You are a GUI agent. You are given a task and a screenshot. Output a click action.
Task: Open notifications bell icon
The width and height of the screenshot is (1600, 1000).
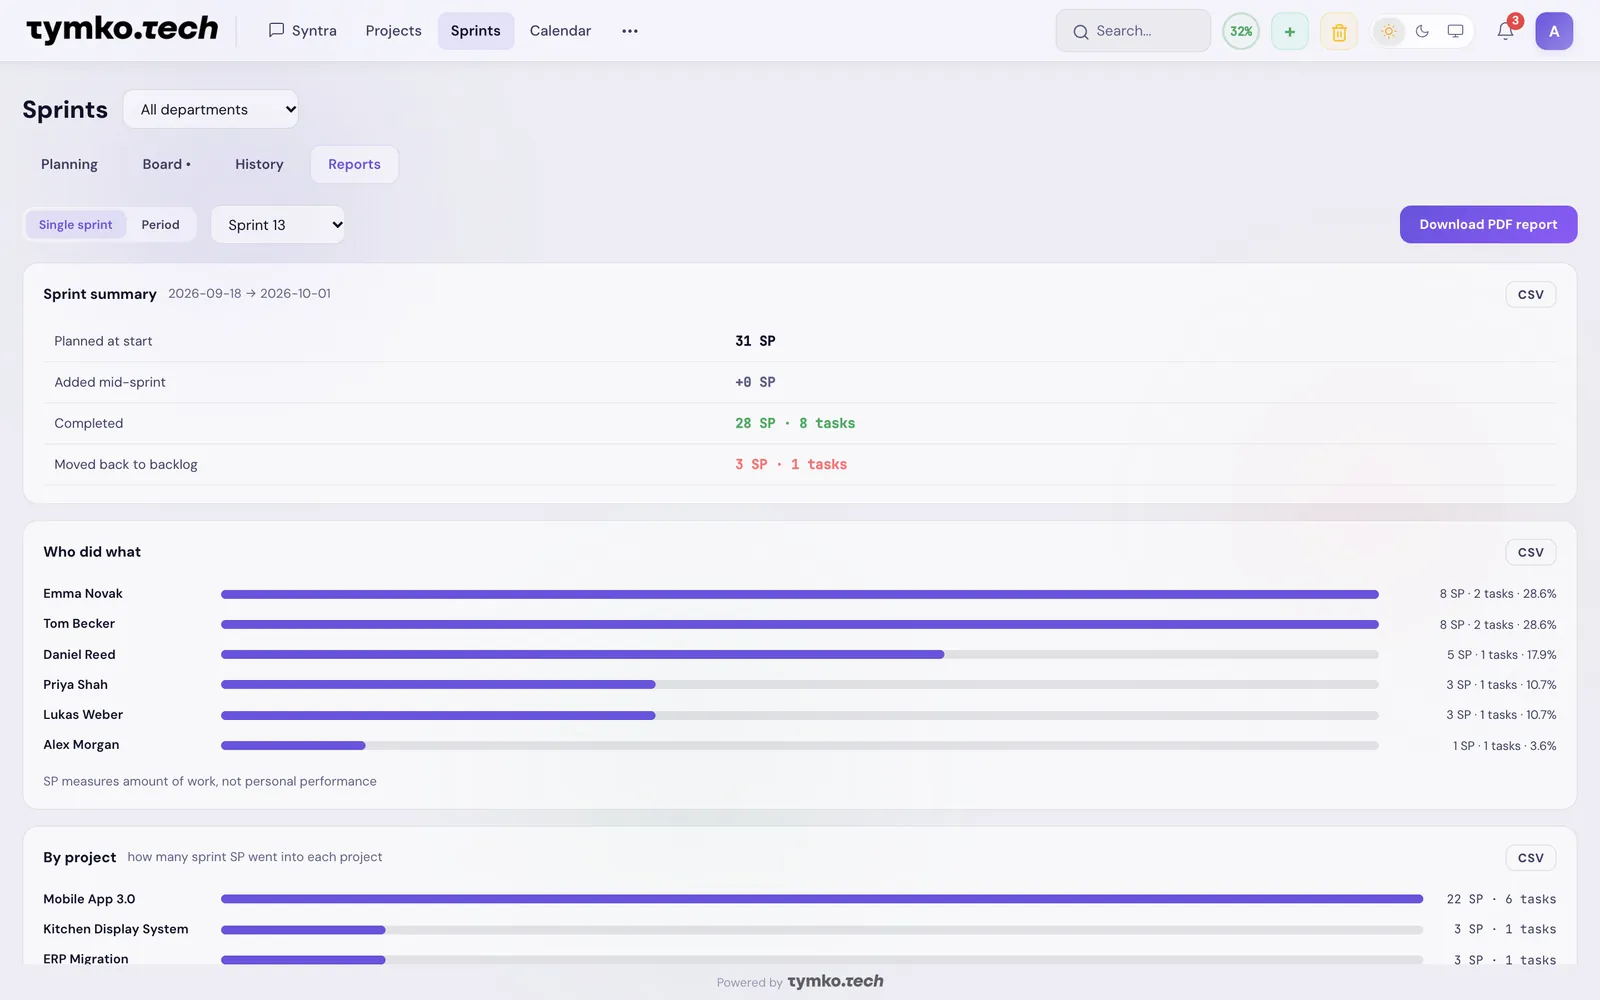coord(1505,31)
